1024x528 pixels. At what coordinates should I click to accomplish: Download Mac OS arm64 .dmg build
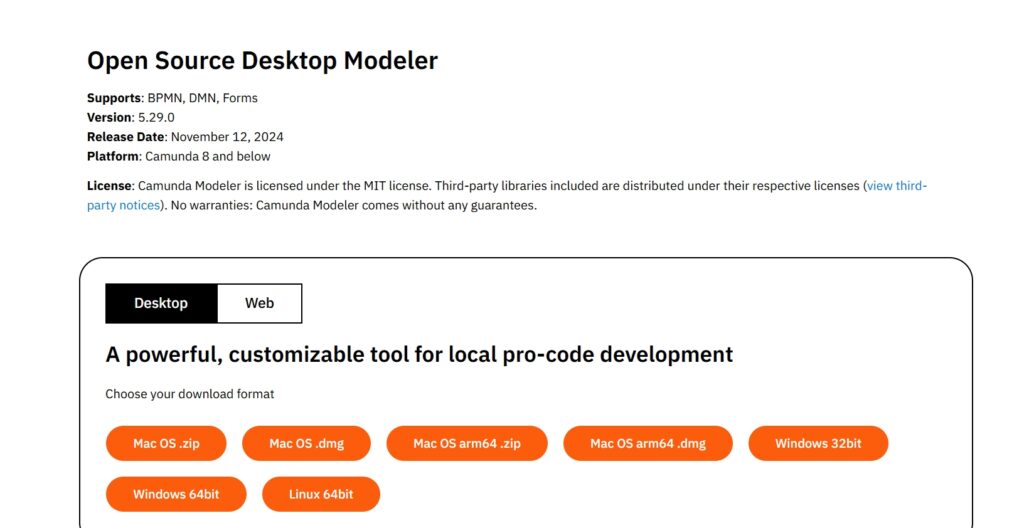(648, 444)
